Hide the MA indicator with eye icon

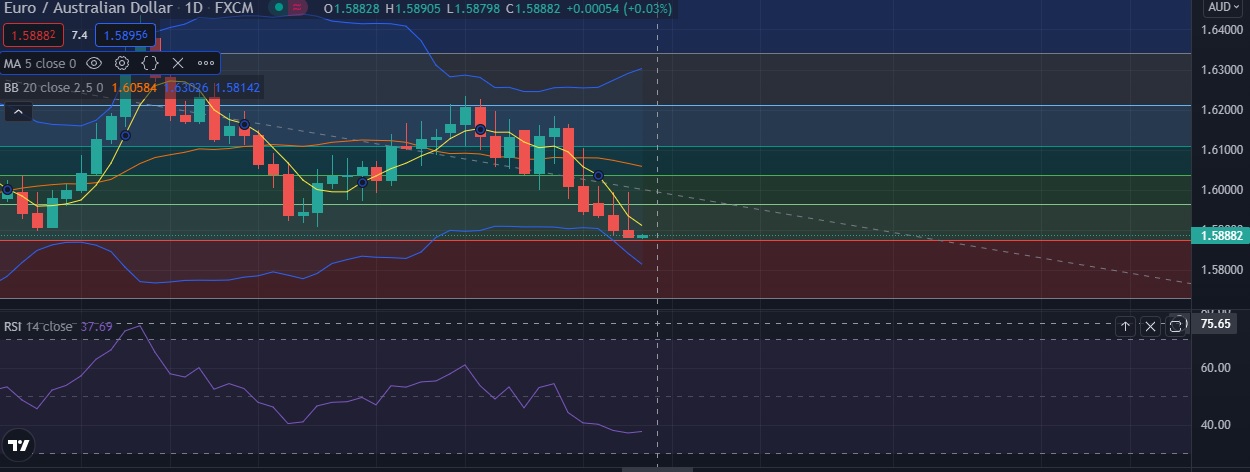(x=93, y=63)
